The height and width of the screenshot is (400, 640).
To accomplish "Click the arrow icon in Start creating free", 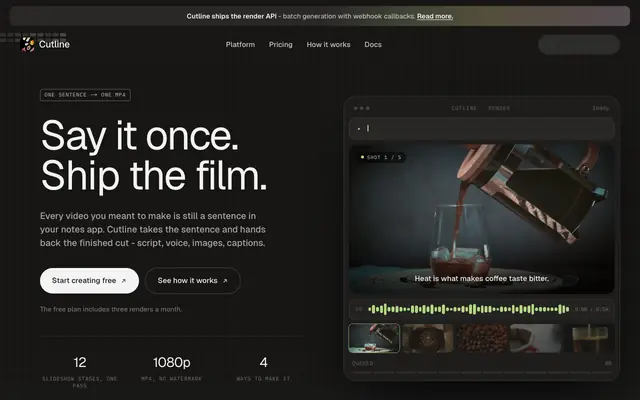I will point(124,281).
